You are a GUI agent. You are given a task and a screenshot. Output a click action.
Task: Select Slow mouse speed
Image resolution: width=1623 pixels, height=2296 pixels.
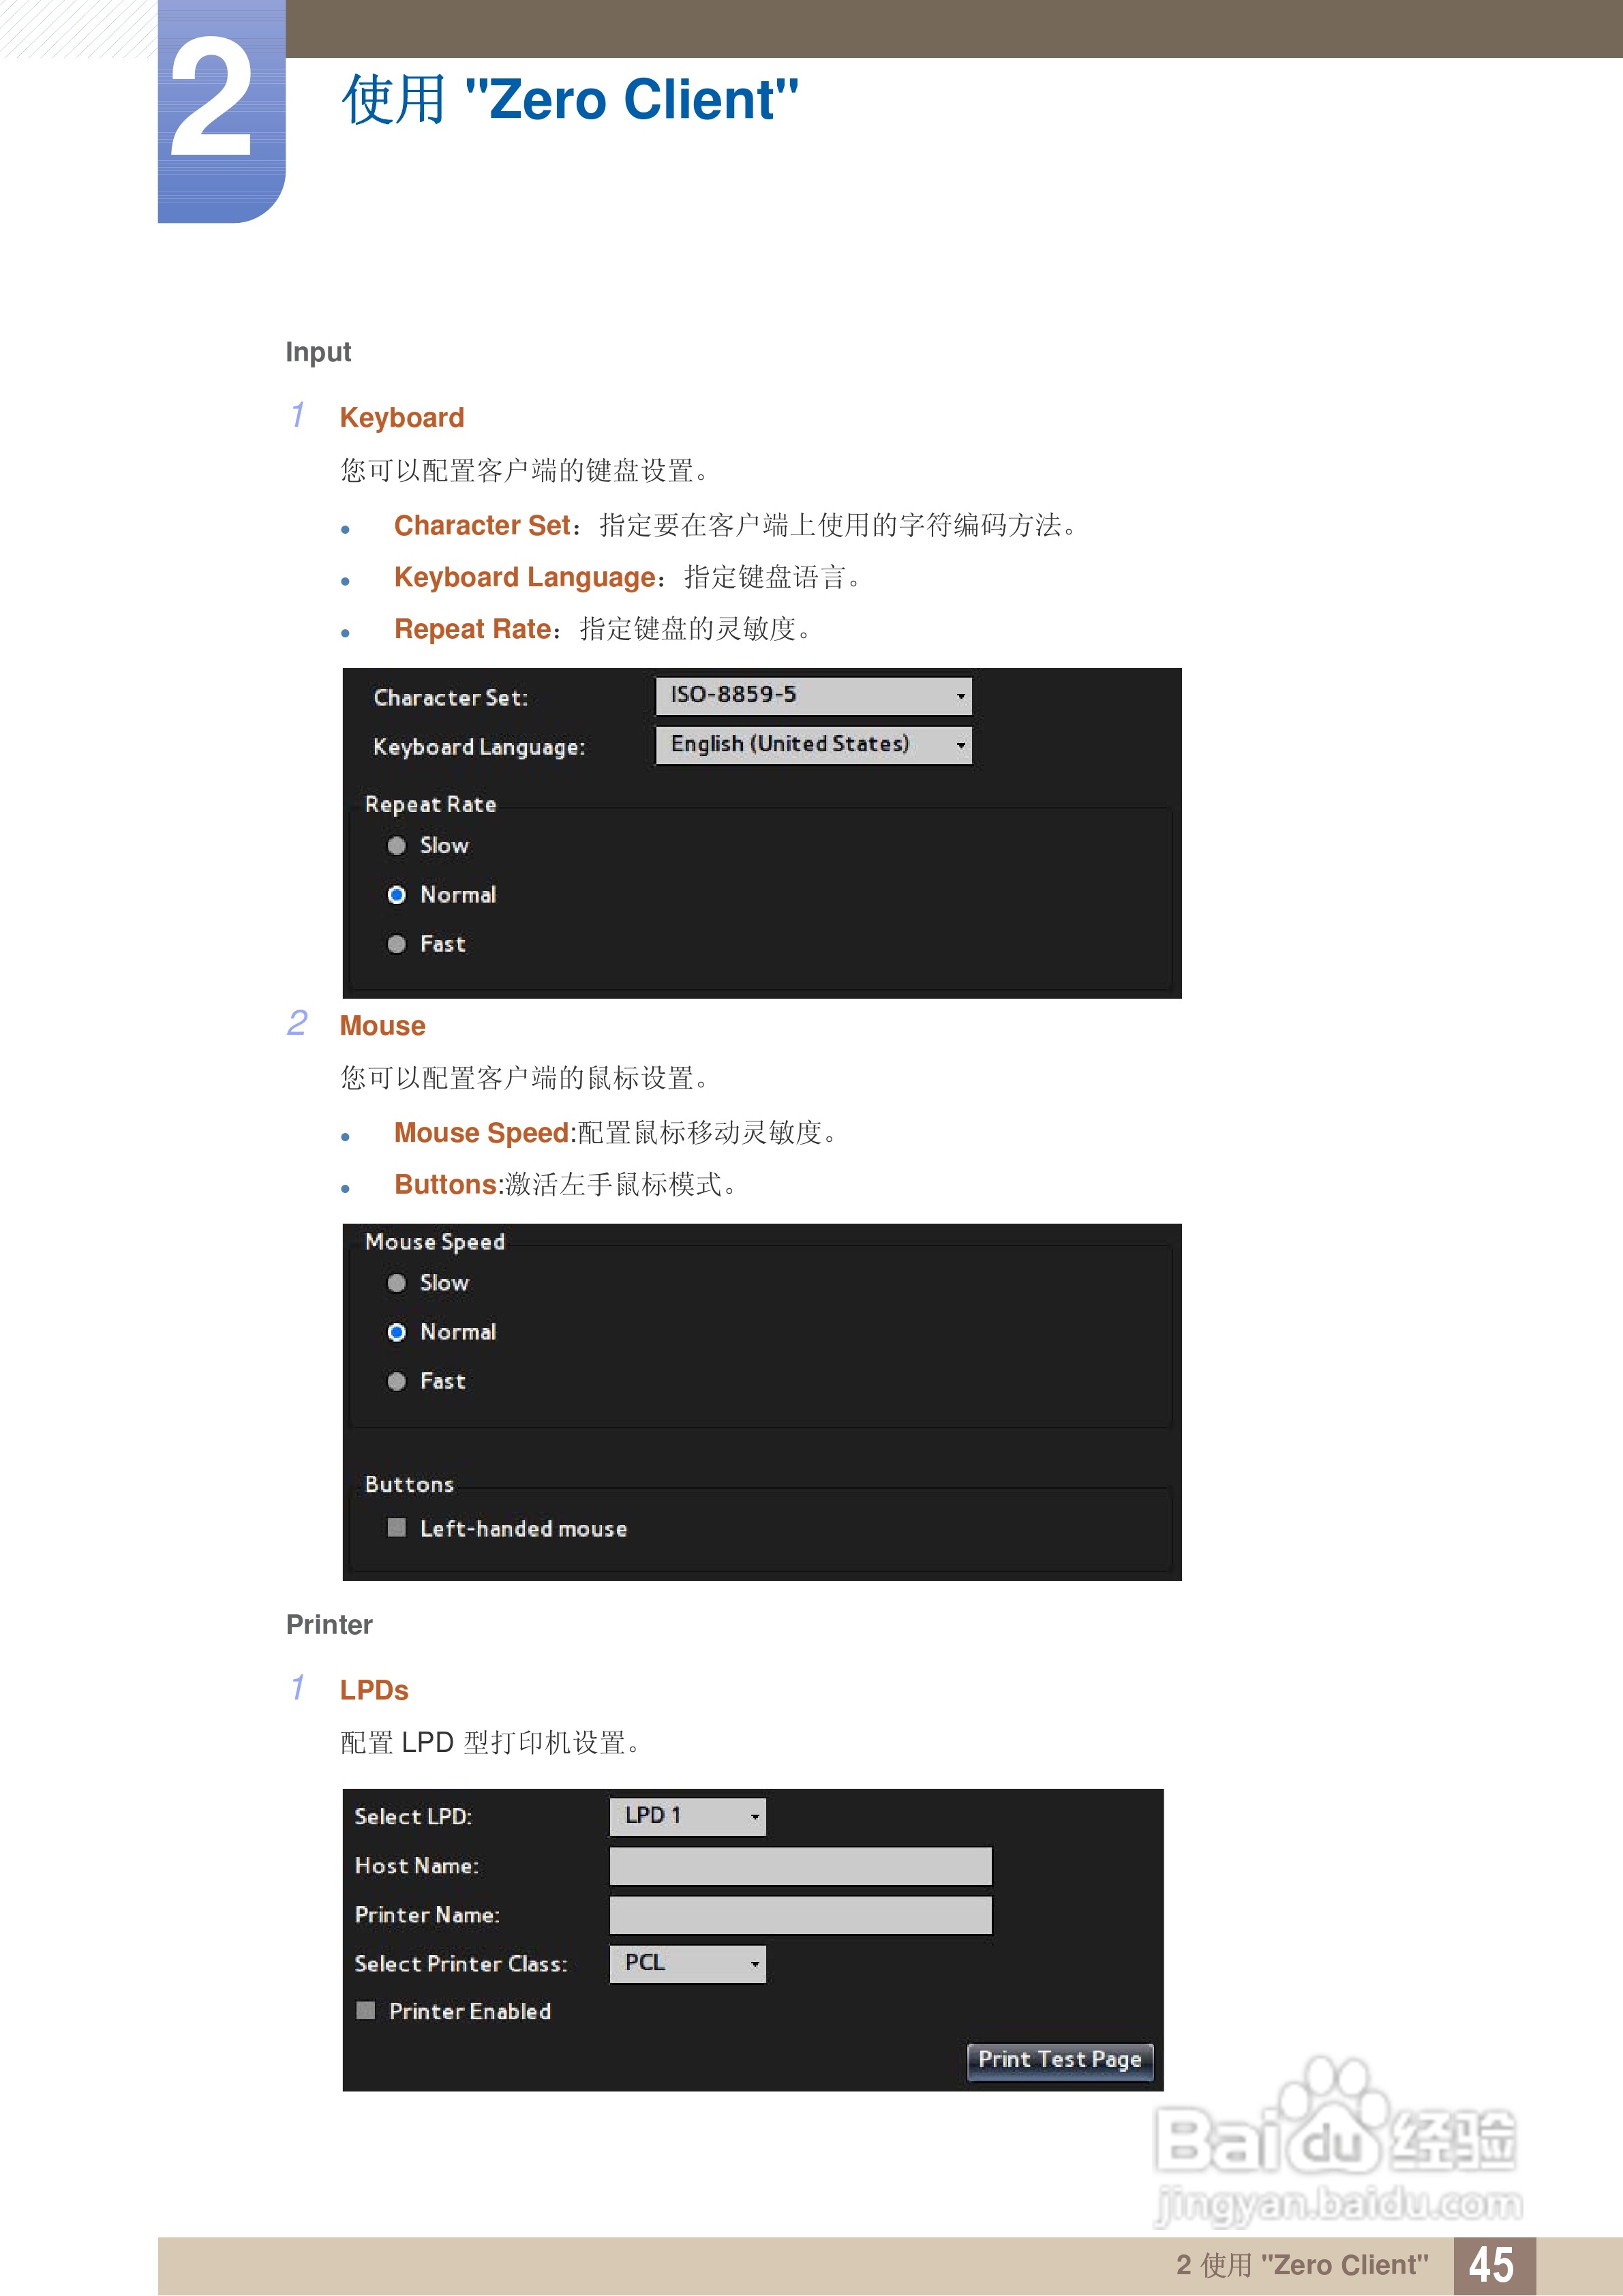[x=397, y=1283]
